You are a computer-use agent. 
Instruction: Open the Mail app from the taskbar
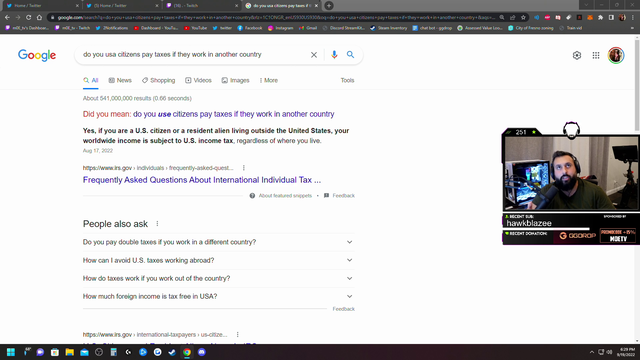click(x=84, y=352)
